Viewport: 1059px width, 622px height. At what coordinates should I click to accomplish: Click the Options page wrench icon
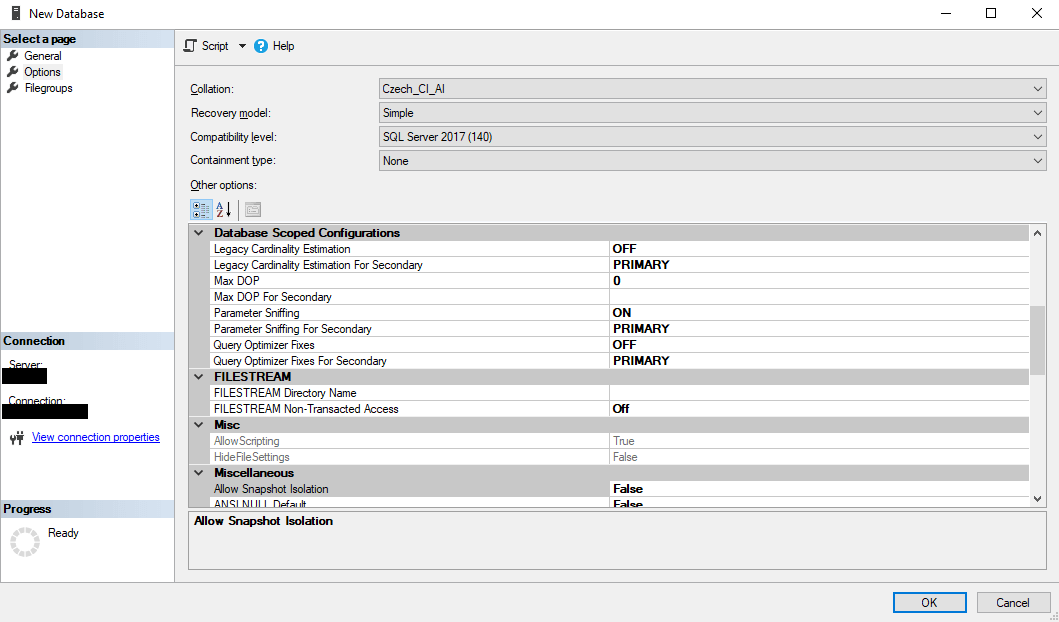(13, 72)
